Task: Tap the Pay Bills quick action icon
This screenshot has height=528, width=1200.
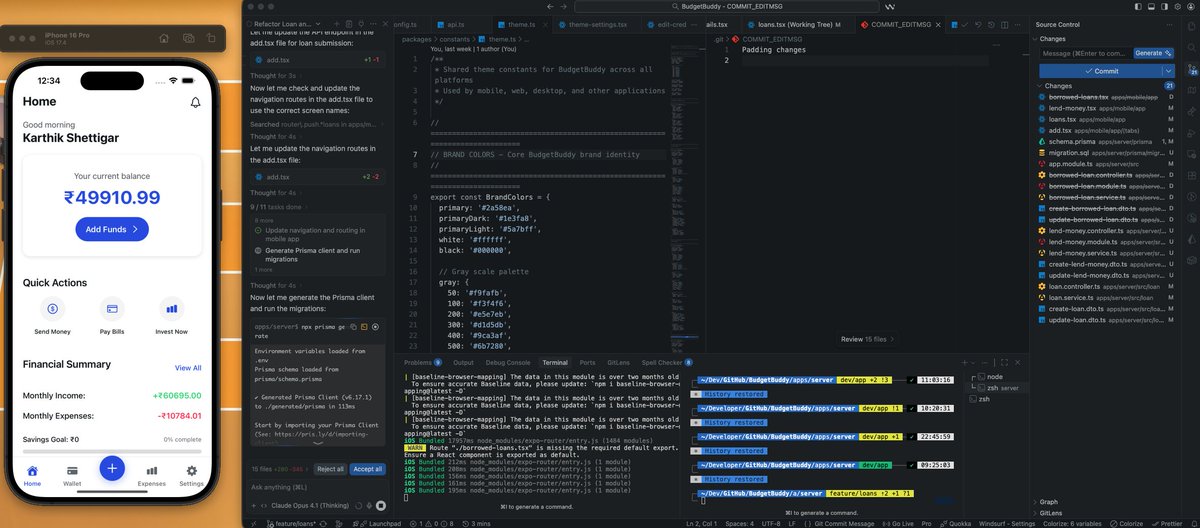Action: coord(112,309)
